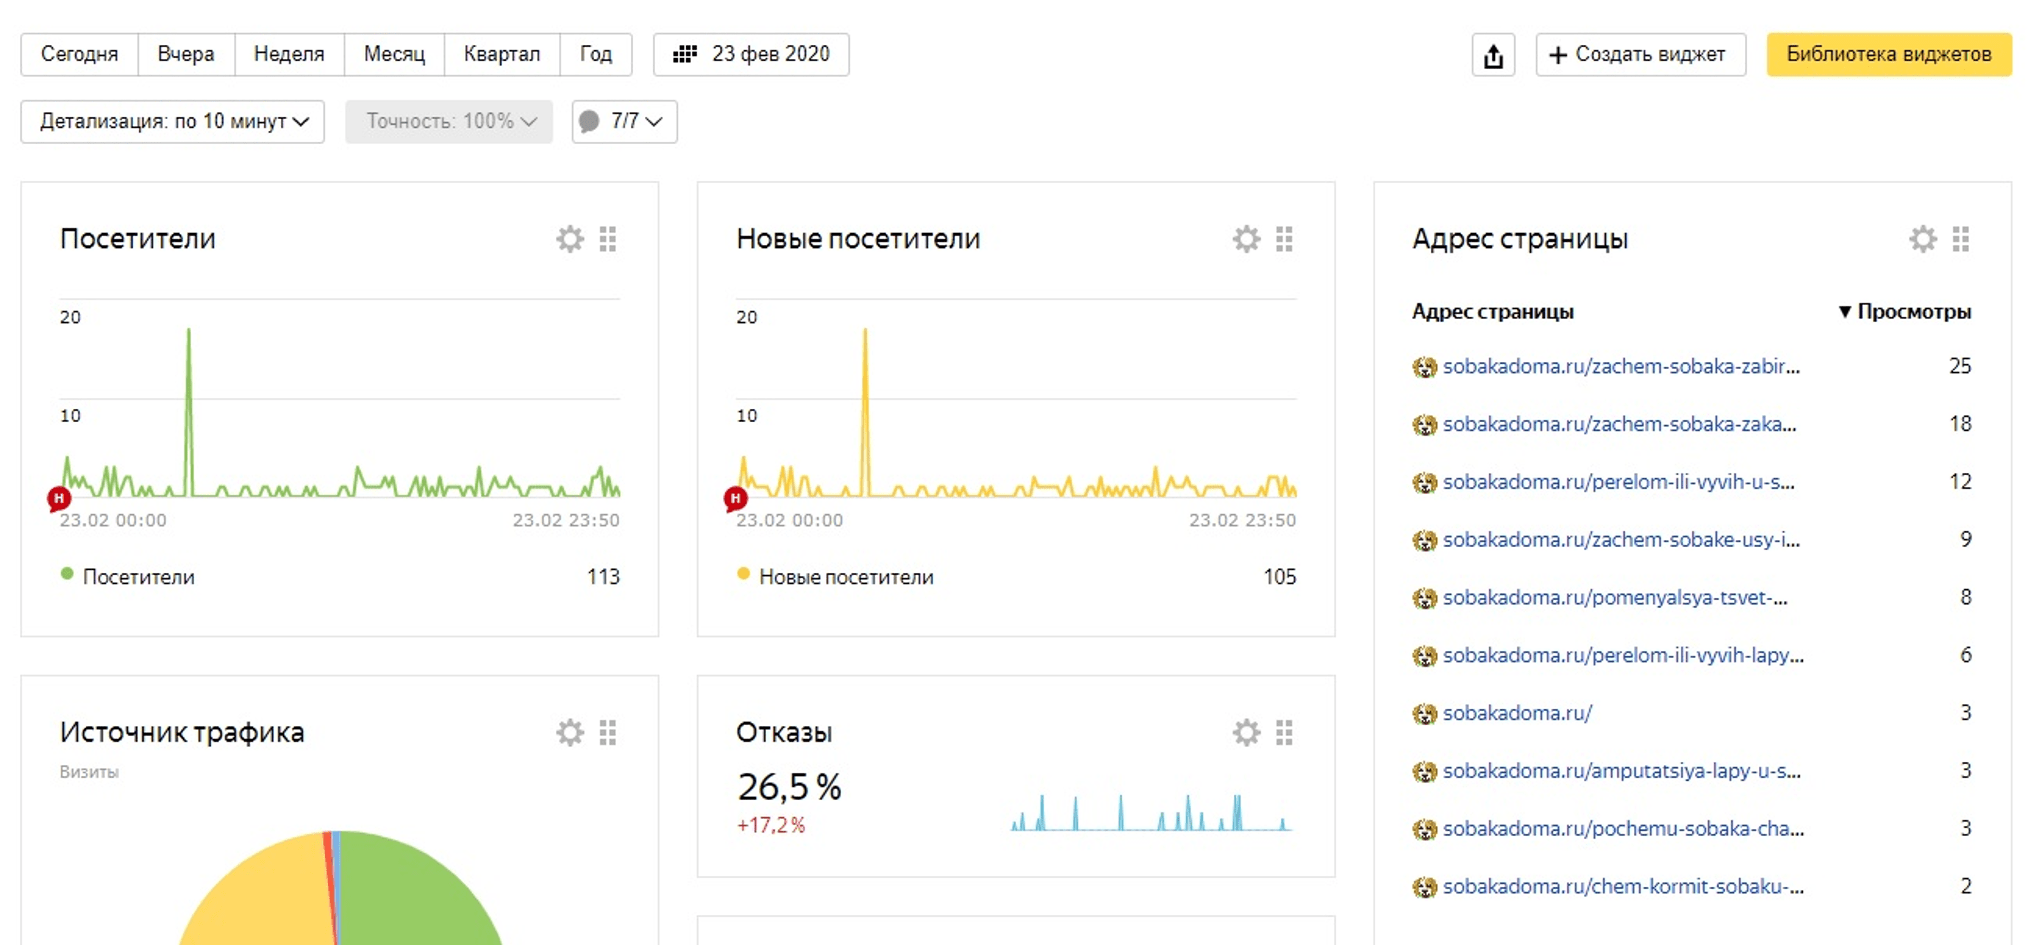Image resolution: width=2039 pixels, height=945 pixels.
Task: Click red annotation marker on Посетители chart
Action: [59, 498]
